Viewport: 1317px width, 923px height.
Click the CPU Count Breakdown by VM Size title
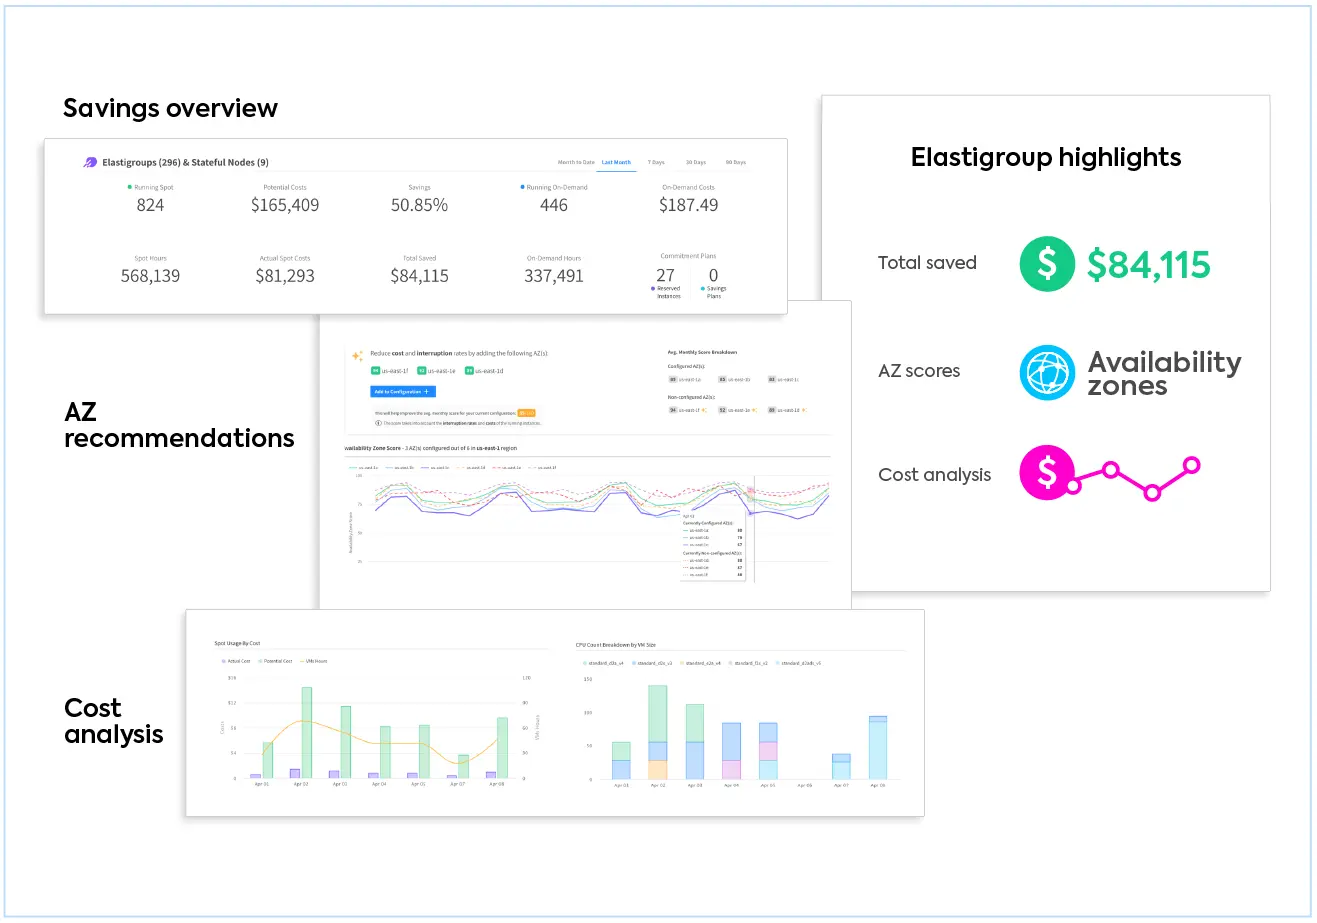coord(616,645)
